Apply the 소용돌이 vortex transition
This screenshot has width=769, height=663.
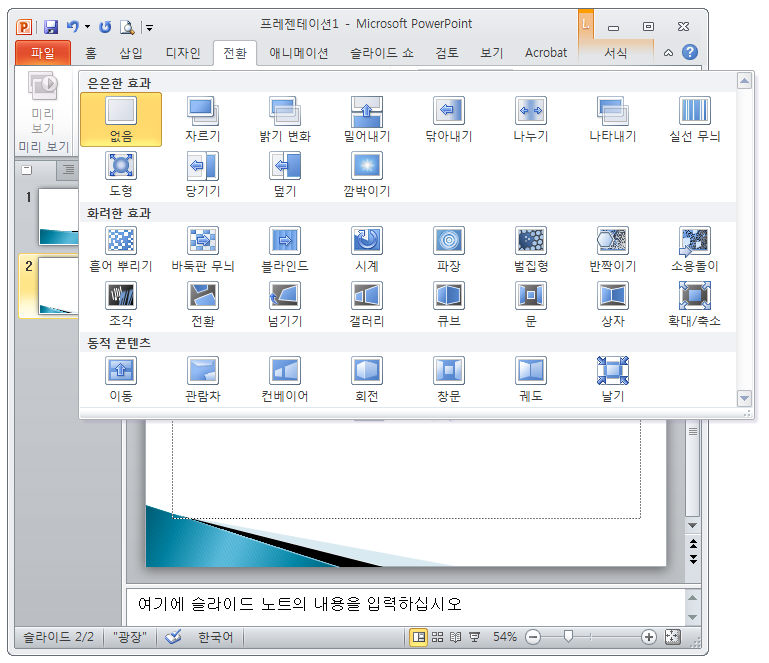coord(694,250)
